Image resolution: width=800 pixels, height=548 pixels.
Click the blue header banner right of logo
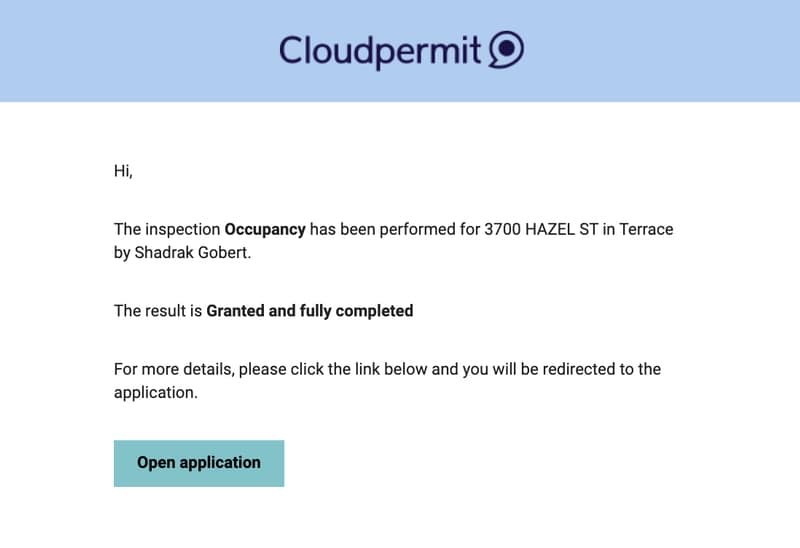coord(662,51)
